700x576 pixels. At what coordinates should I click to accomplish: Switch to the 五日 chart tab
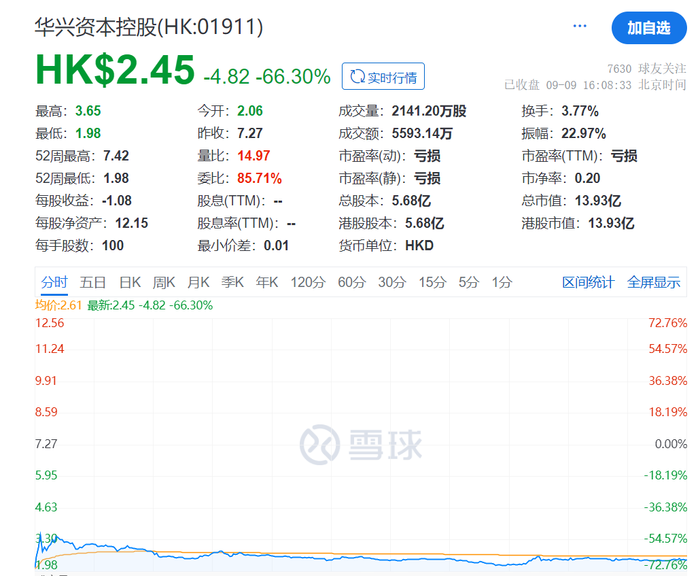(93, 282)
